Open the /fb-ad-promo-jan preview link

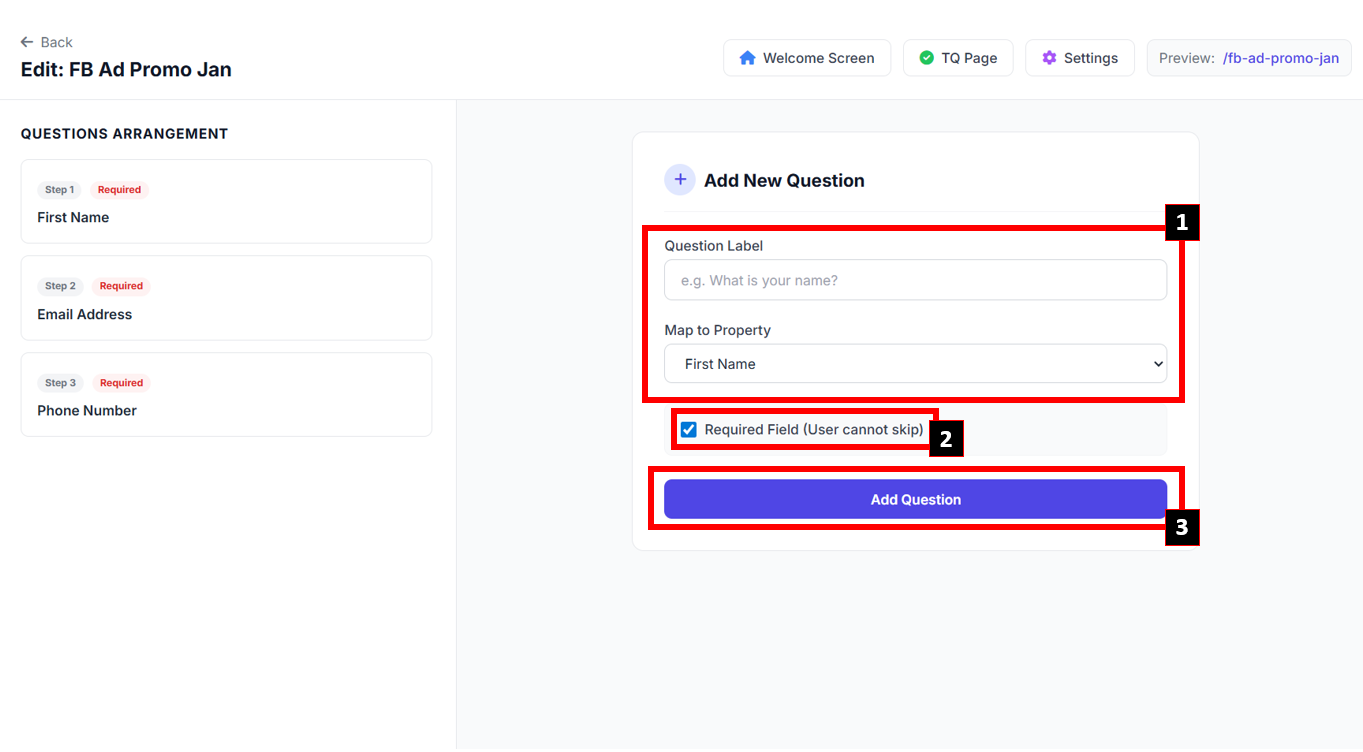1280,58
